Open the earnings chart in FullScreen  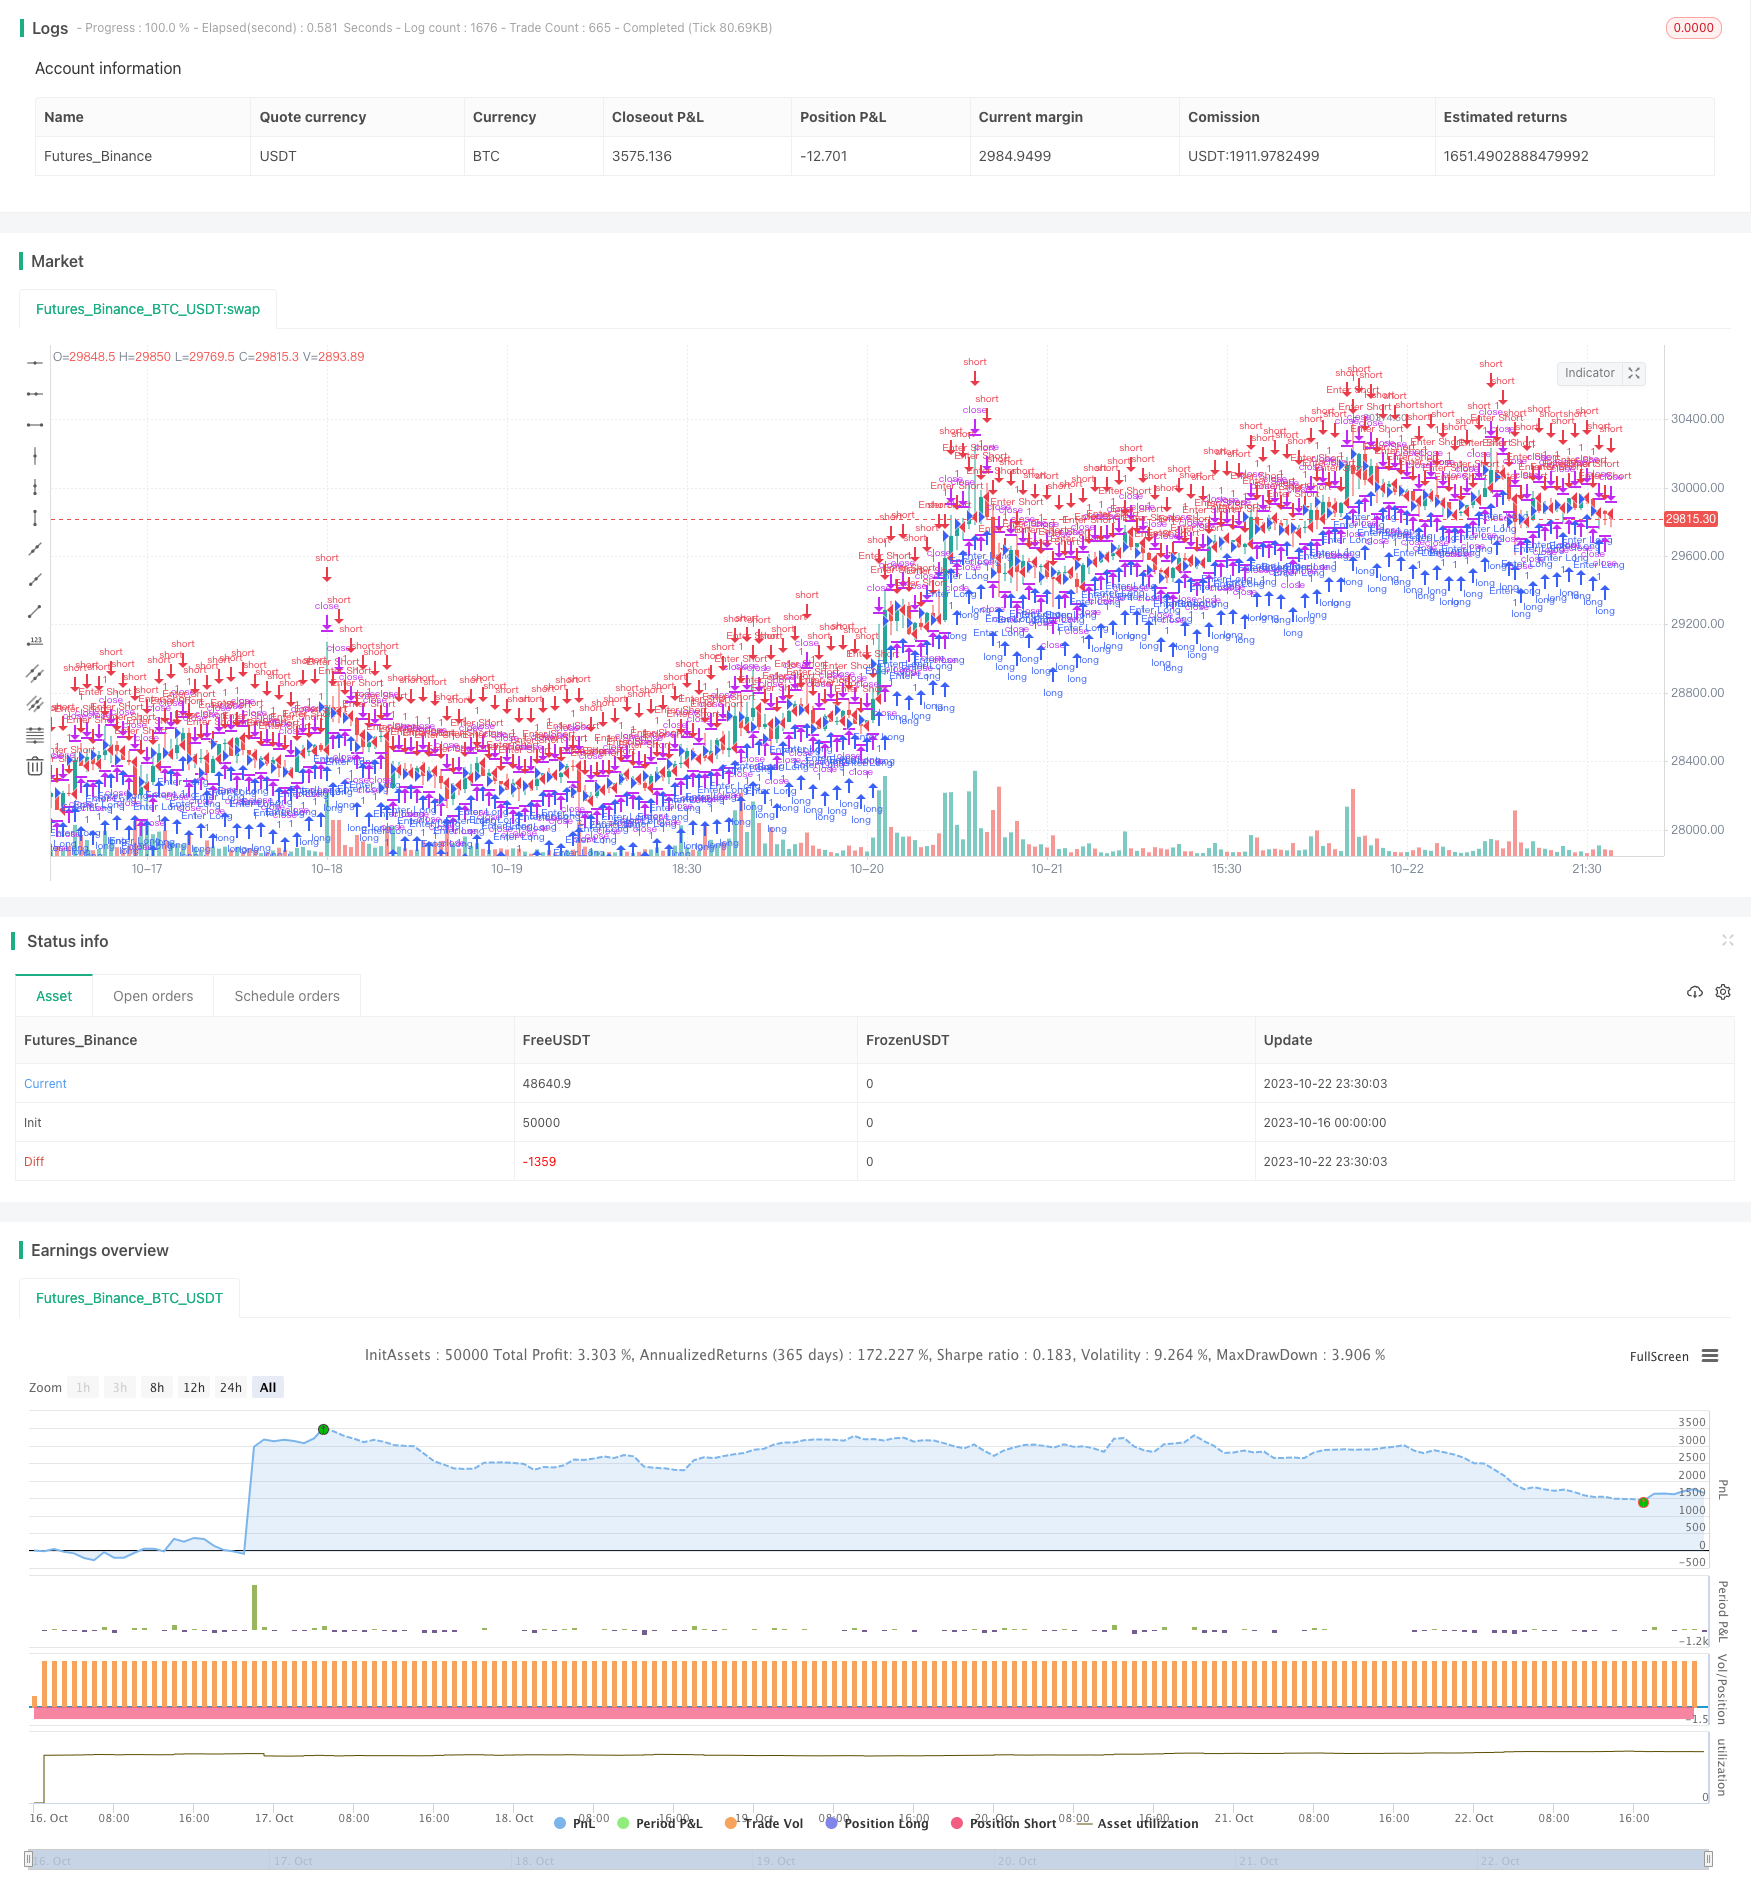click(1658, 1356)
